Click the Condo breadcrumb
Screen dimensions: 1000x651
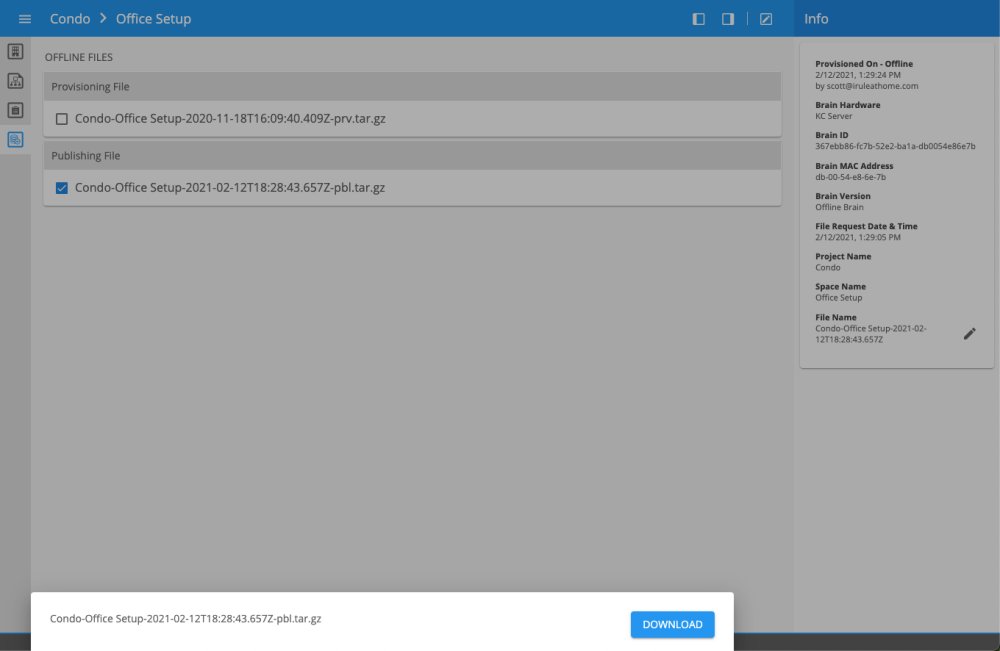(70, 19)
